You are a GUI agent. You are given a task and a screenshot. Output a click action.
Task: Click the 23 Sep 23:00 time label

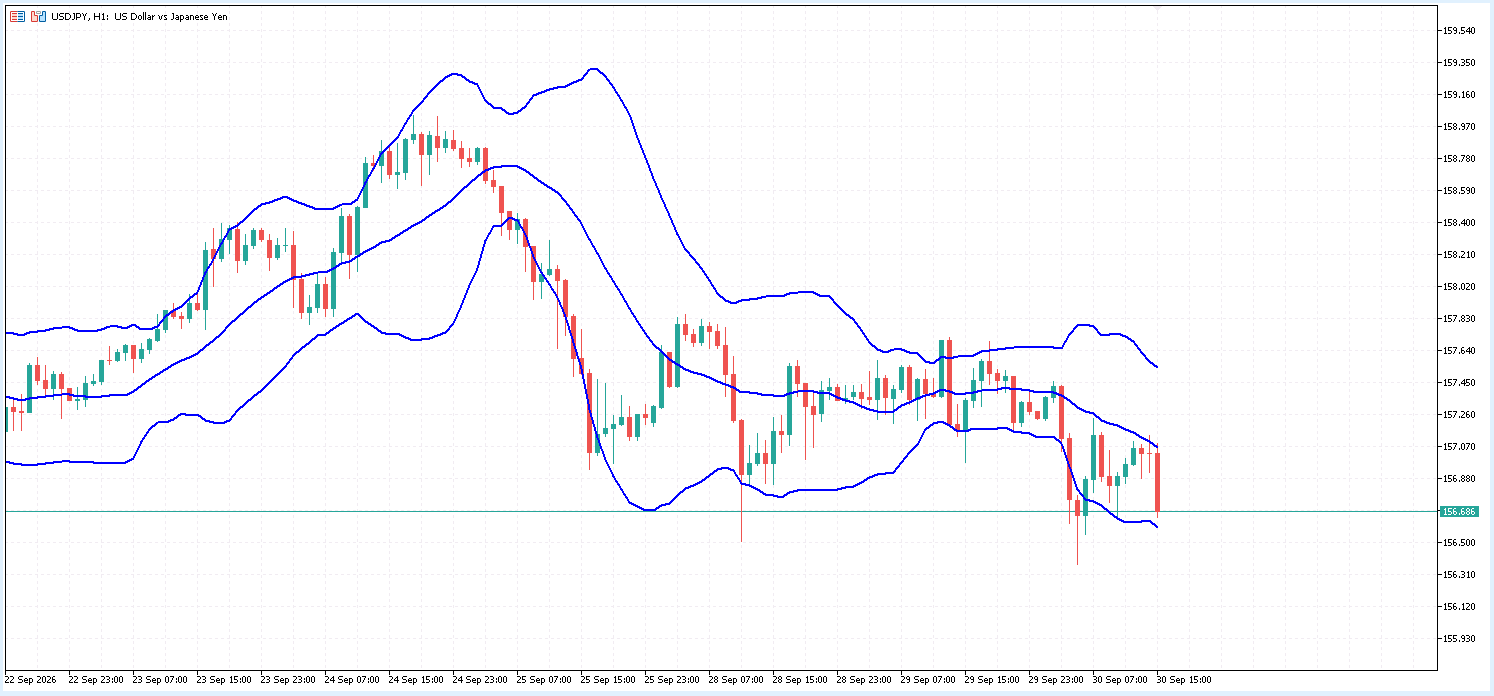click(288, 680)
